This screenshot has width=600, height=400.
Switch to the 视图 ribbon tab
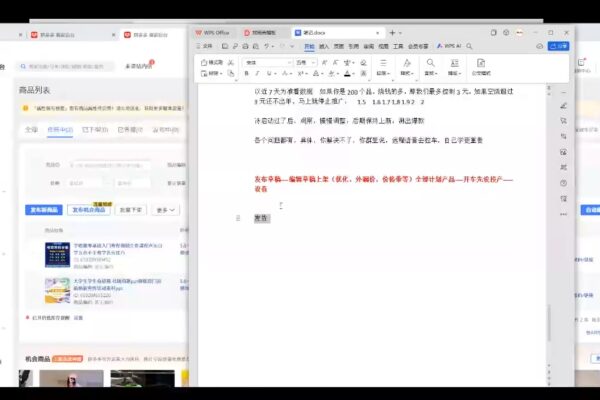(x=383, y=46)
